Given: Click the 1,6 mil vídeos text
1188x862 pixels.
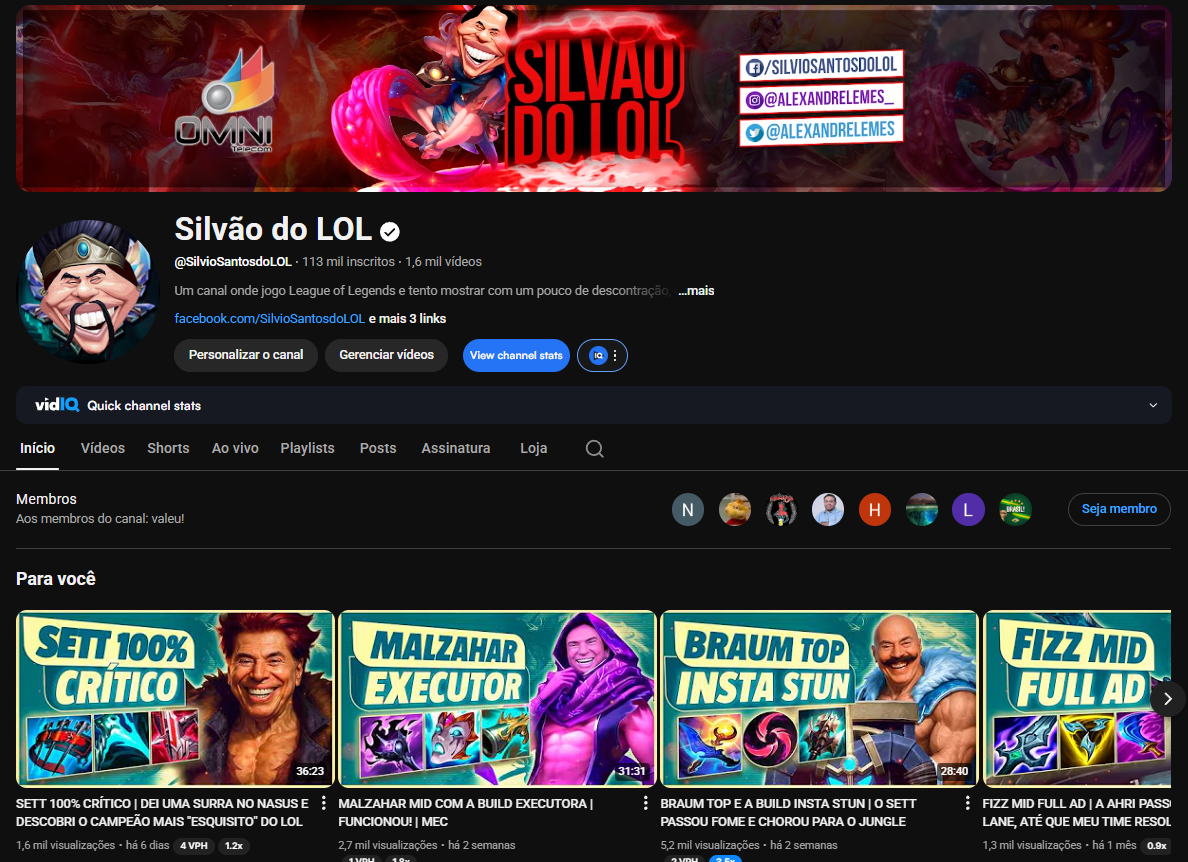Looking at the screenshot, I should pyautogui.click(x=443, y=262).
